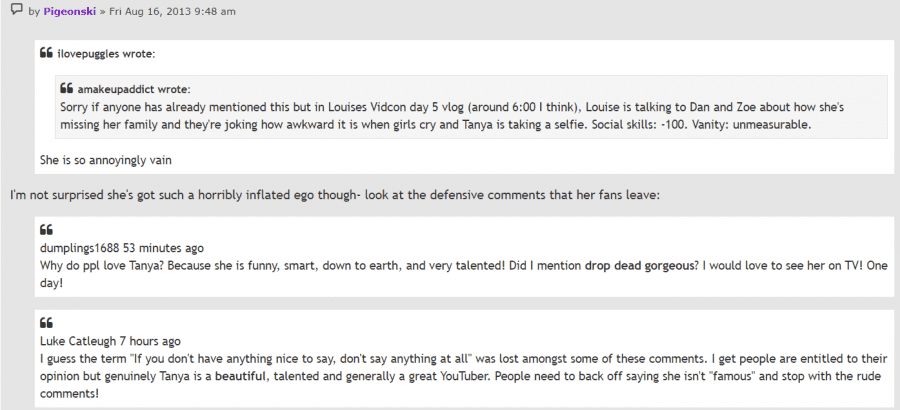This screenshot has width=900, height=410.
Task: Click the "Luke Catleugh 7 hours ago" line
Action: (x=110, y=342)
